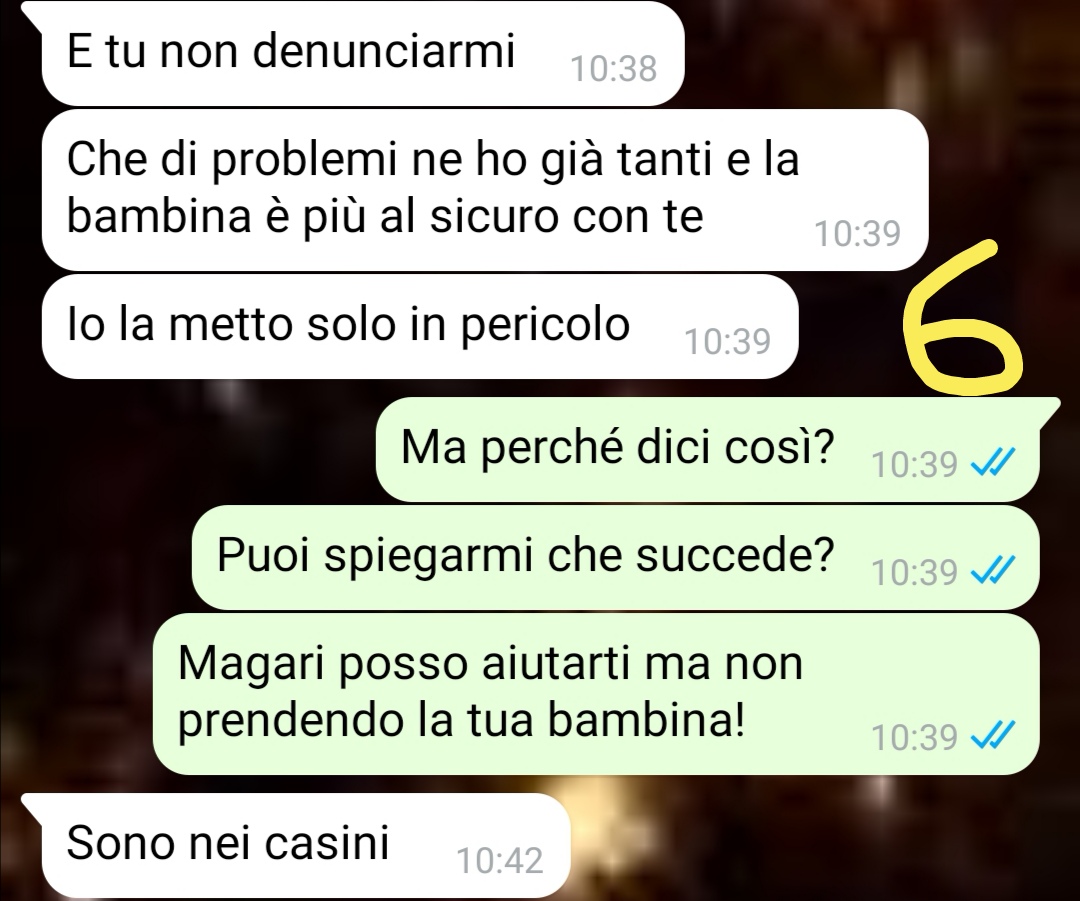Select the 'Ma perché dici così?' sent message
Image resolution: width=1080 pixels, height=901 pixels.
tap(707, 449)
